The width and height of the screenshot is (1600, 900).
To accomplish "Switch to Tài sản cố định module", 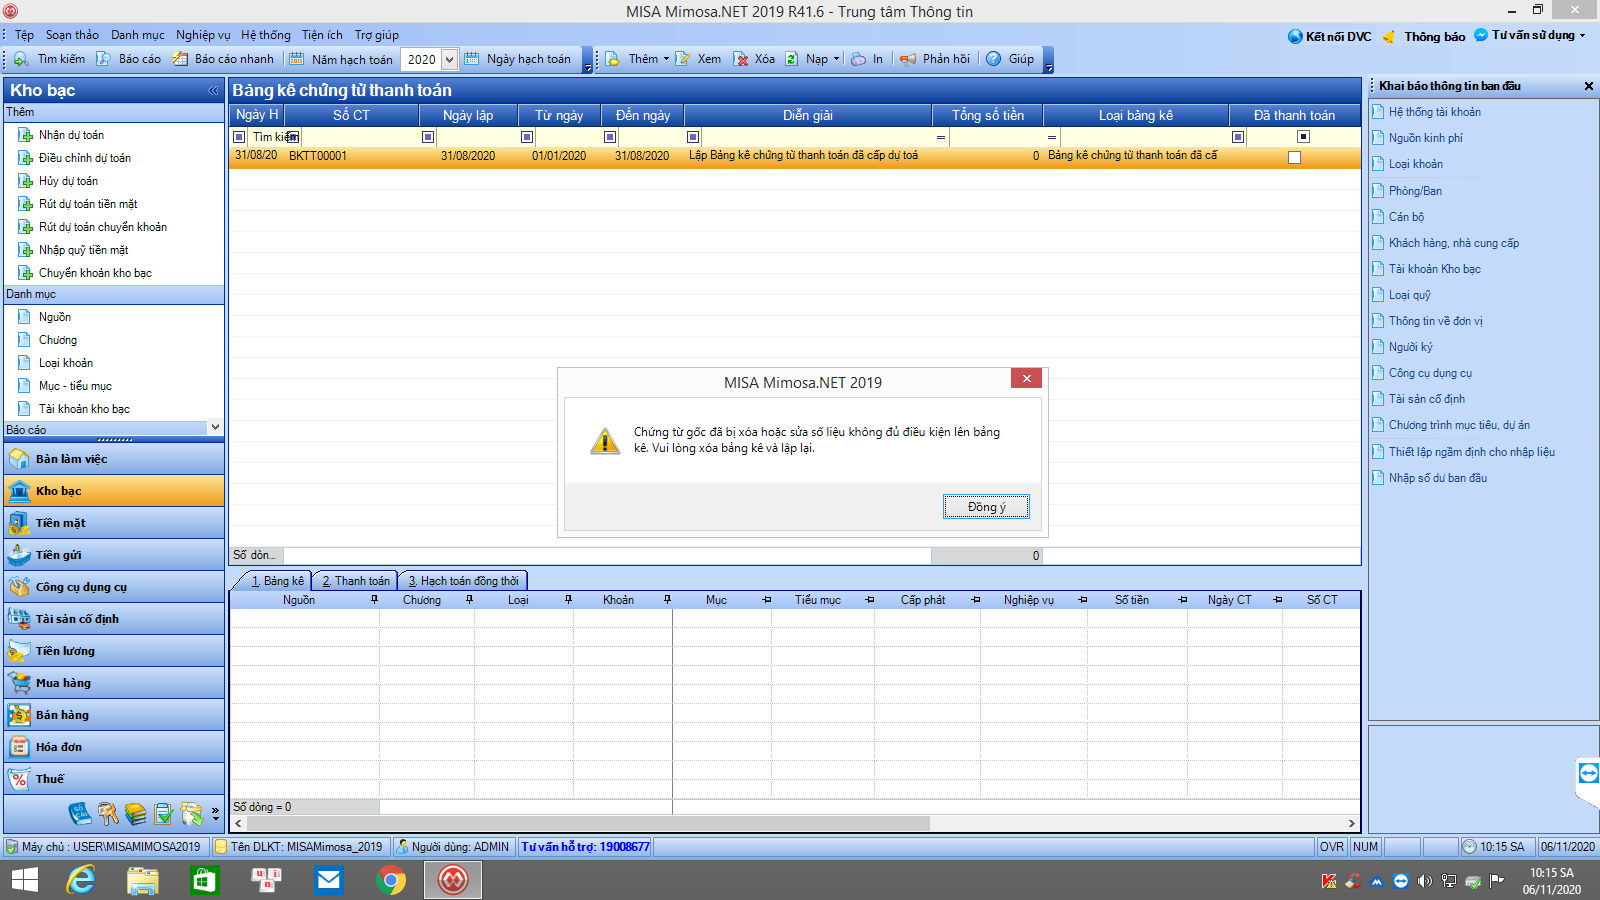I will [x=114, y=619].
